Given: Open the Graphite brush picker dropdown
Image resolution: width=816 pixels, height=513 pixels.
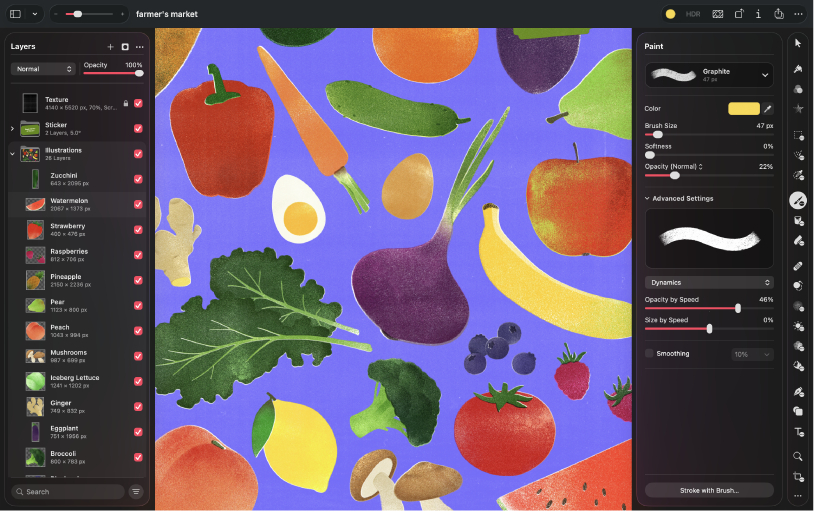Looking at the screenshot, I should [711, 75].
